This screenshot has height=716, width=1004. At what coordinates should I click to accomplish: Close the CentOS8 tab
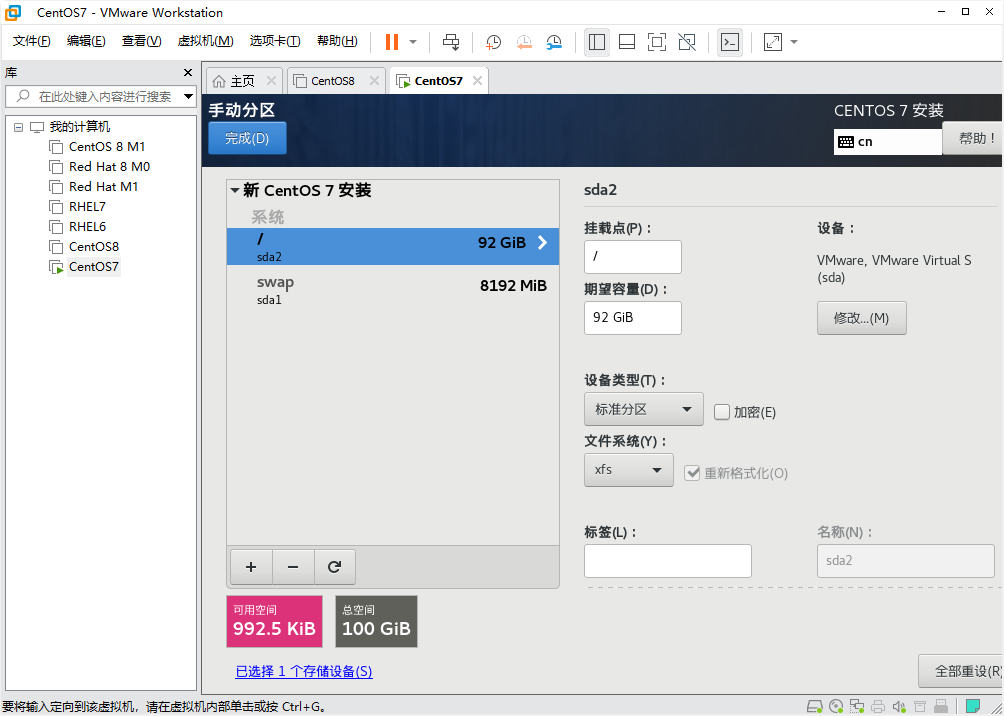click(x=375, y=81)
